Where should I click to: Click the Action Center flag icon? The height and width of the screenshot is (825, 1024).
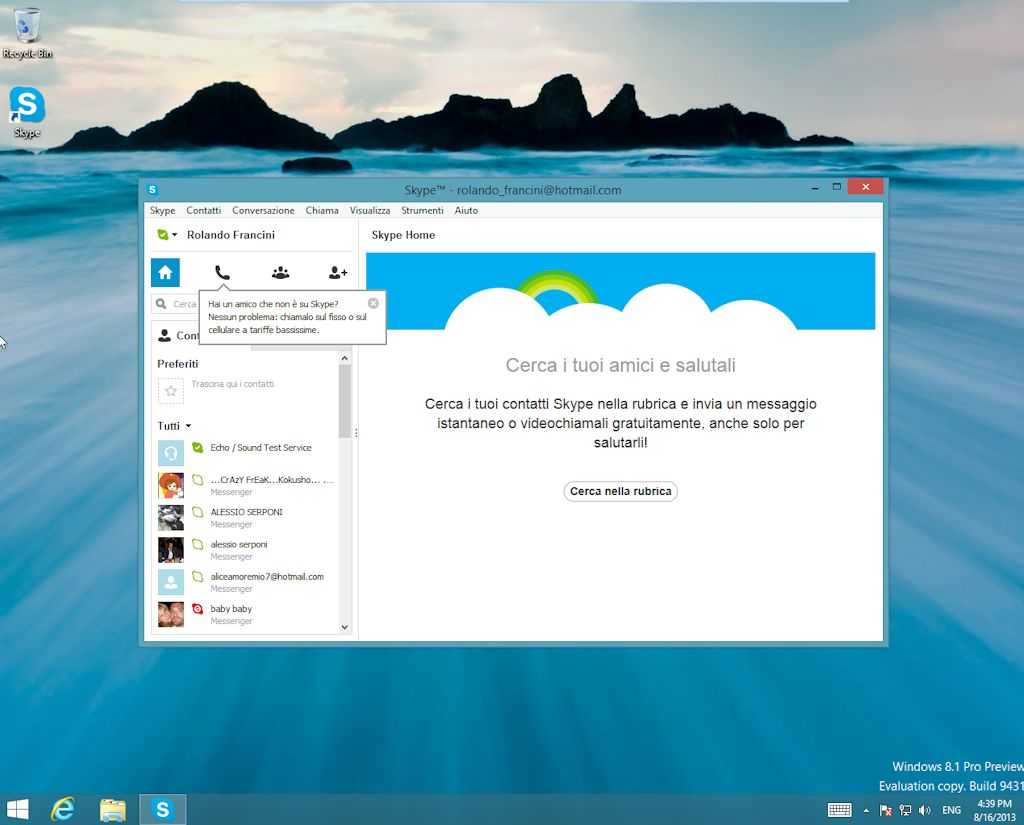click(x=886, y=810)
